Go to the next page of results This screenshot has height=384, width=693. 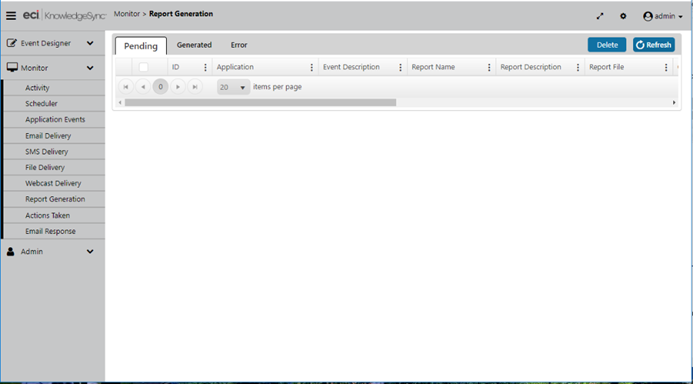pos(178,87)
